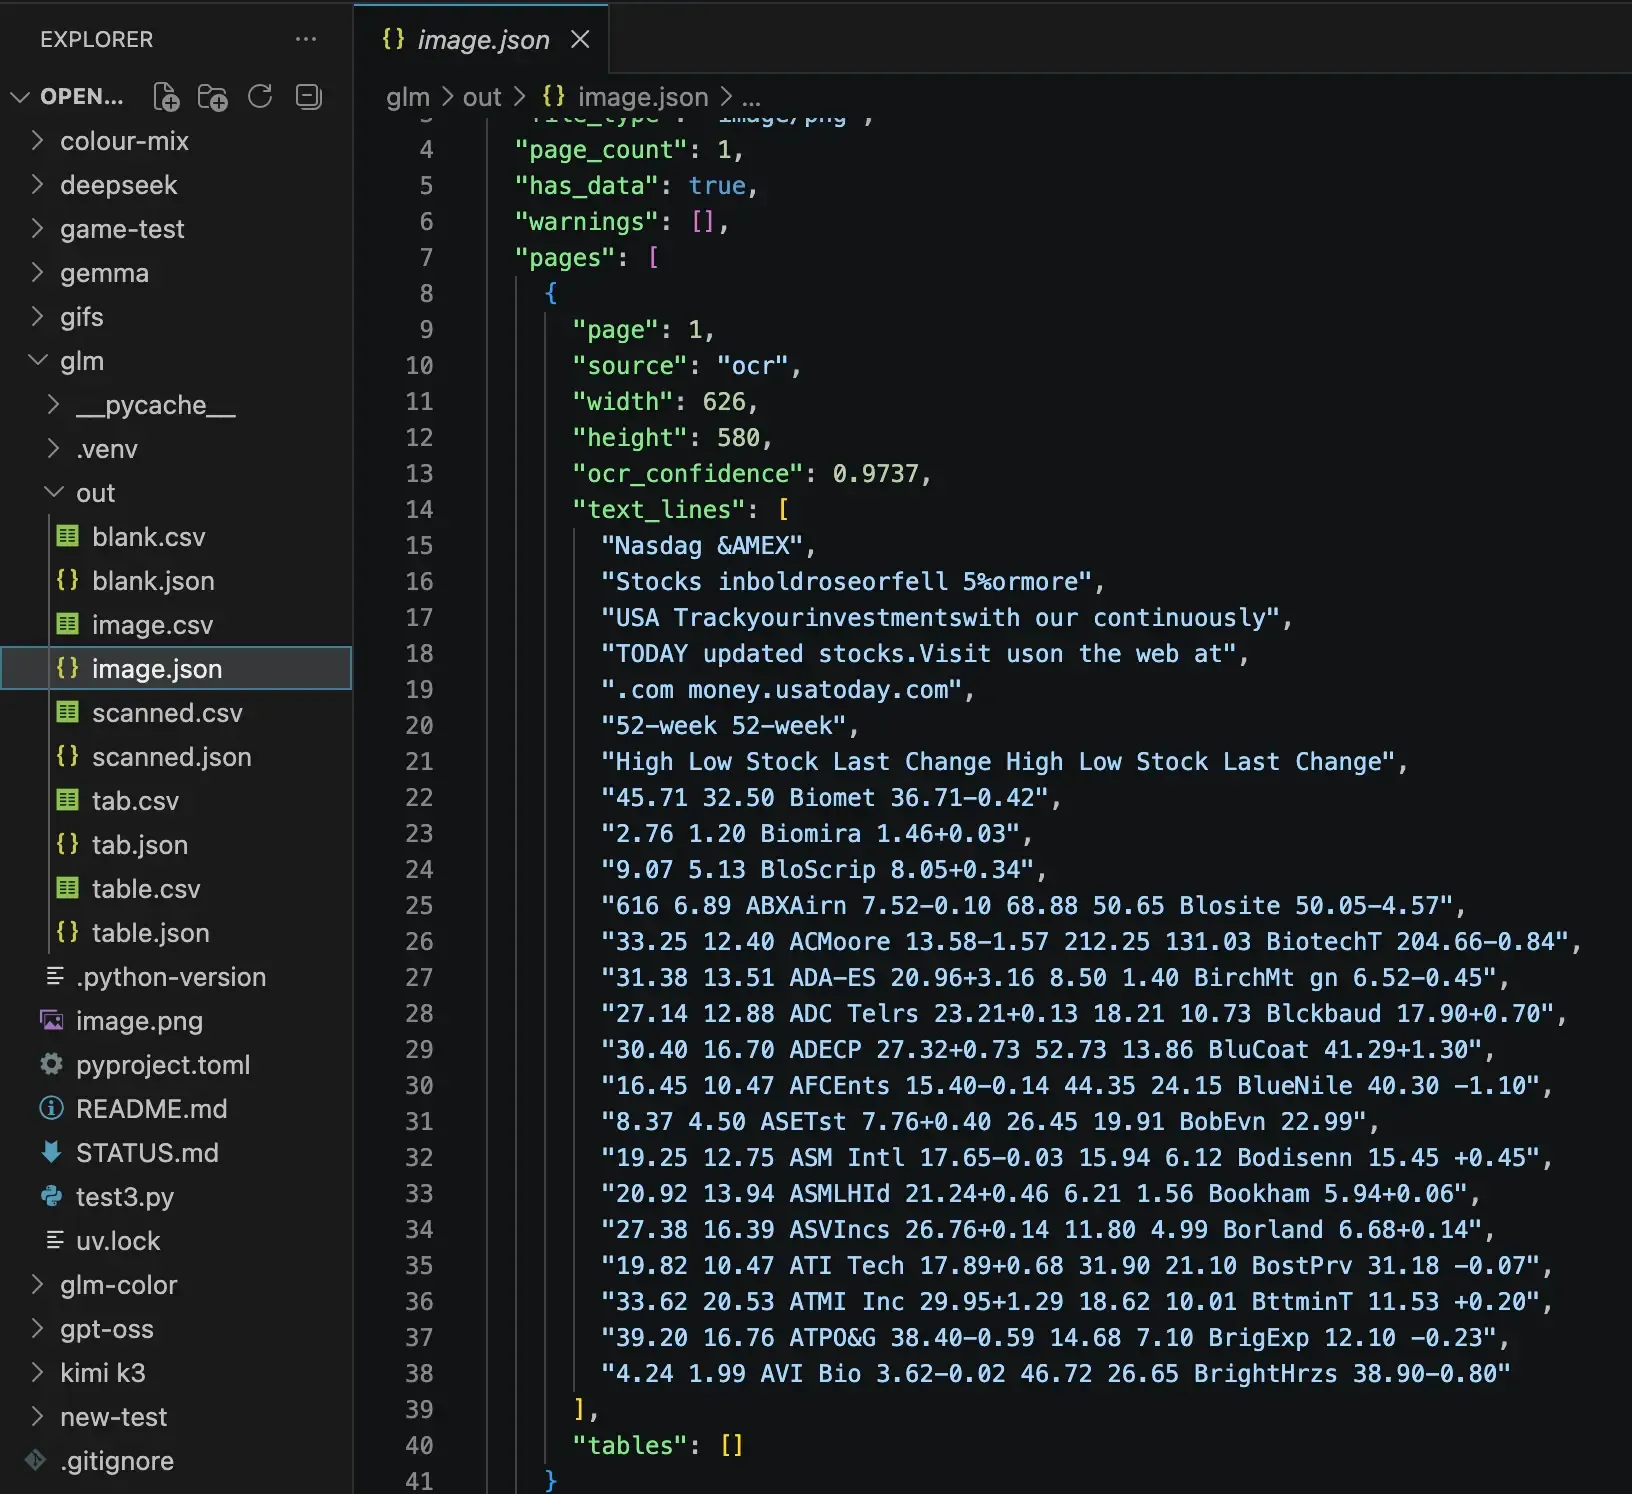The image size is (1632, 1494).
Task: Refresh the Explorer file tree
Action: [260, 96]
